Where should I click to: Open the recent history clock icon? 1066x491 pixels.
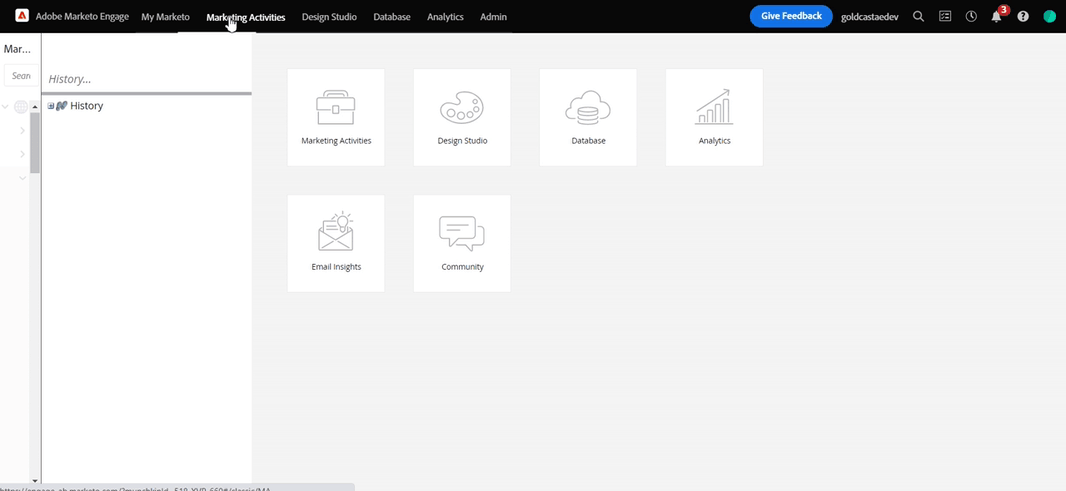[x=972, y=16]
